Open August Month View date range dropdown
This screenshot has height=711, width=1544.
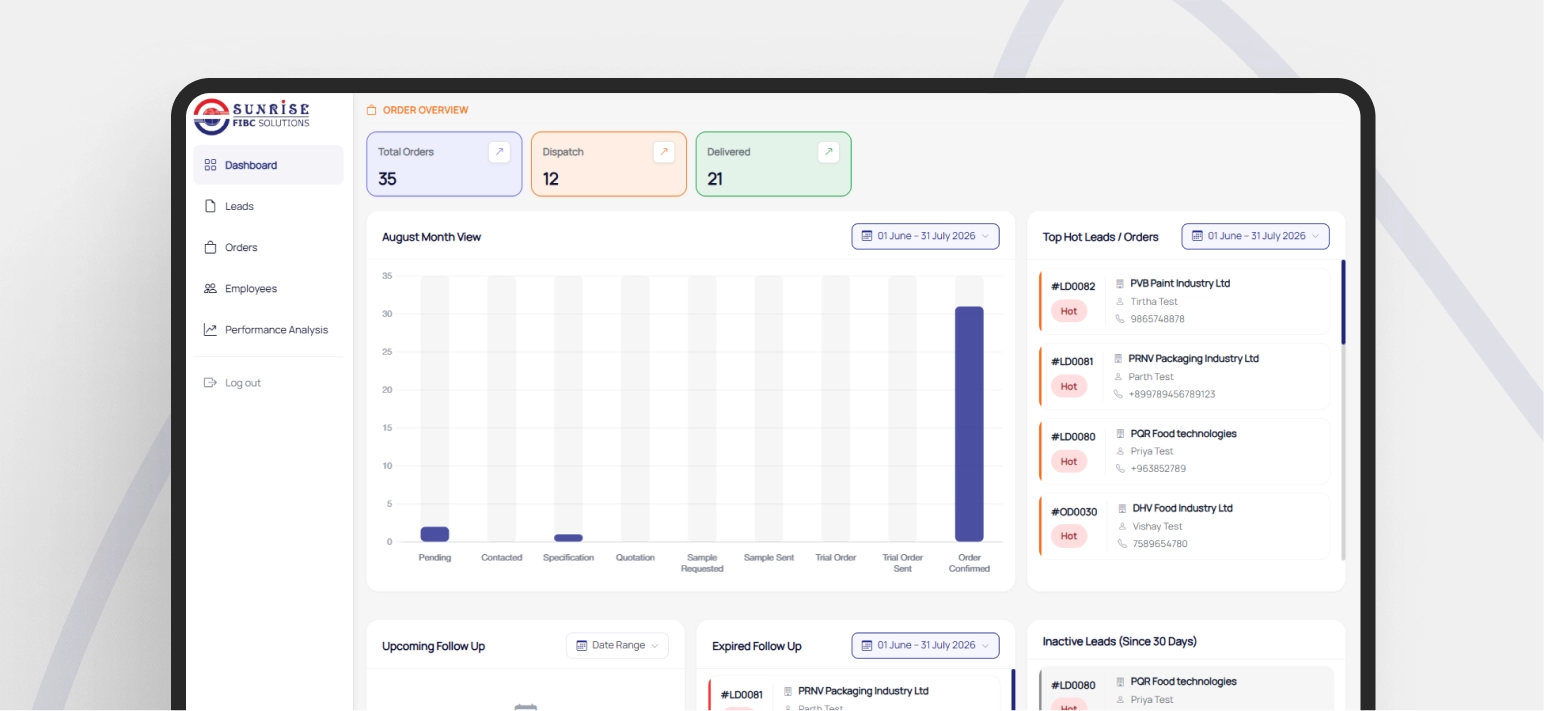[925, 236]
